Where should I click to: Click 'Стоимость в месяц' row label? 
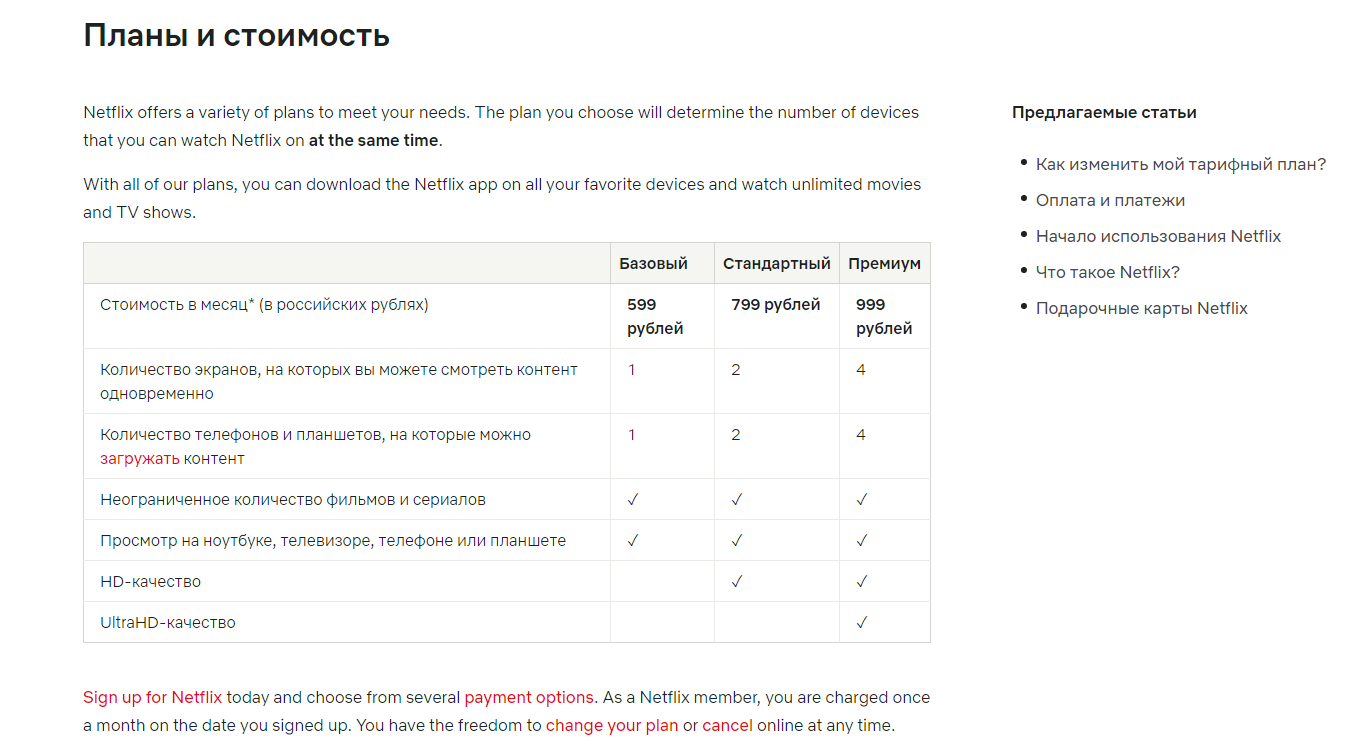264,305
